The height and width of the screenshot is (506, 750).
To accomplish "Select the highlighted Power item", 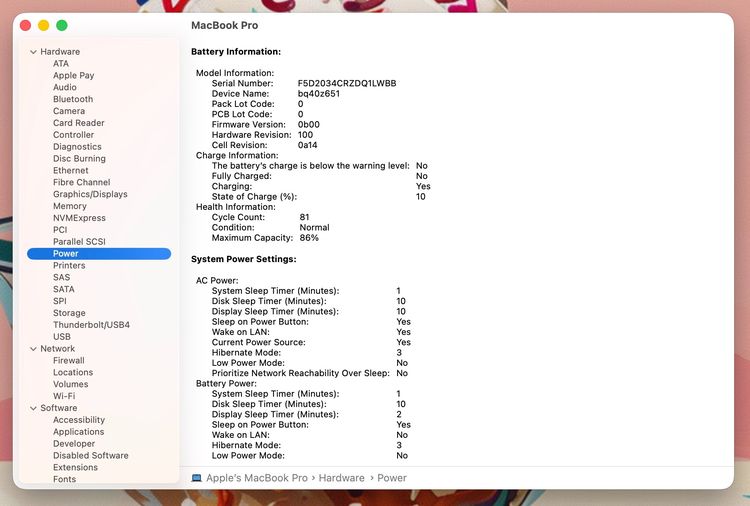I will click(x=99, y=253).
